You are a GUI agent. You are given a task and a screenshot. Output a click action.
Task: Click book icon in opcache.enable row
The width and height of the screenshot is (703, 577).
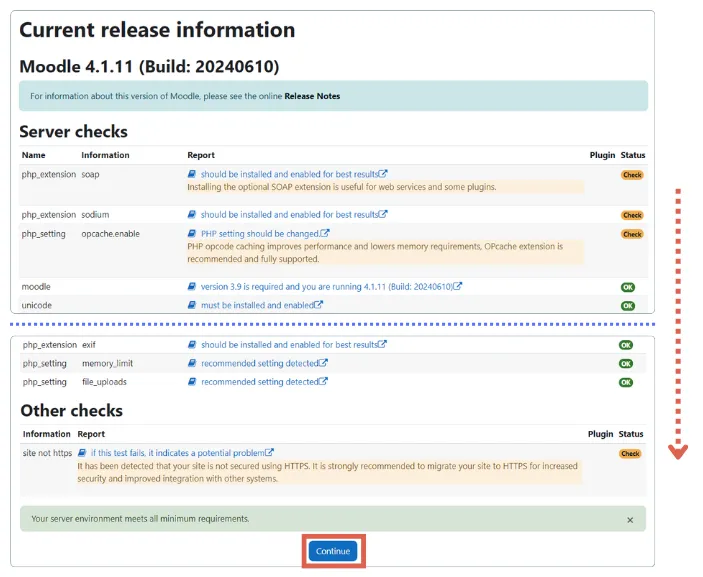tap(192, 234)
